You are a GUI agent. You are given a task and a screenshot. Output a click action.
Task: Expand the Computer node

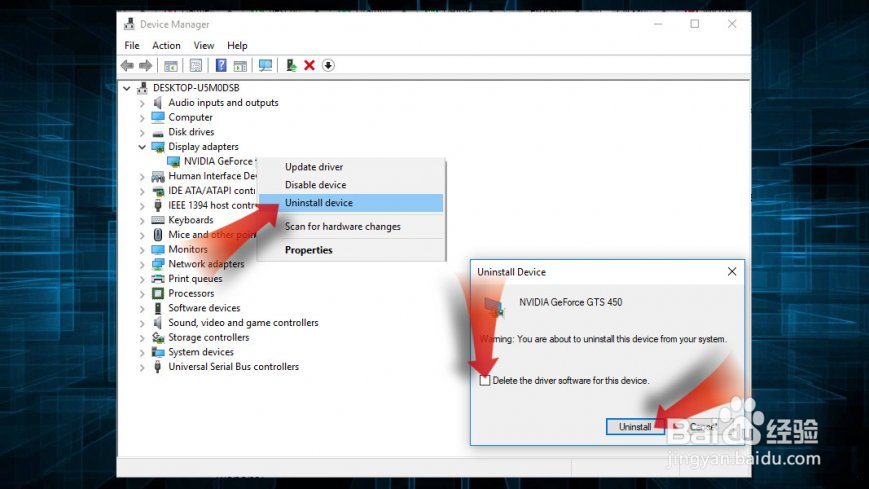tap(142, 118)
